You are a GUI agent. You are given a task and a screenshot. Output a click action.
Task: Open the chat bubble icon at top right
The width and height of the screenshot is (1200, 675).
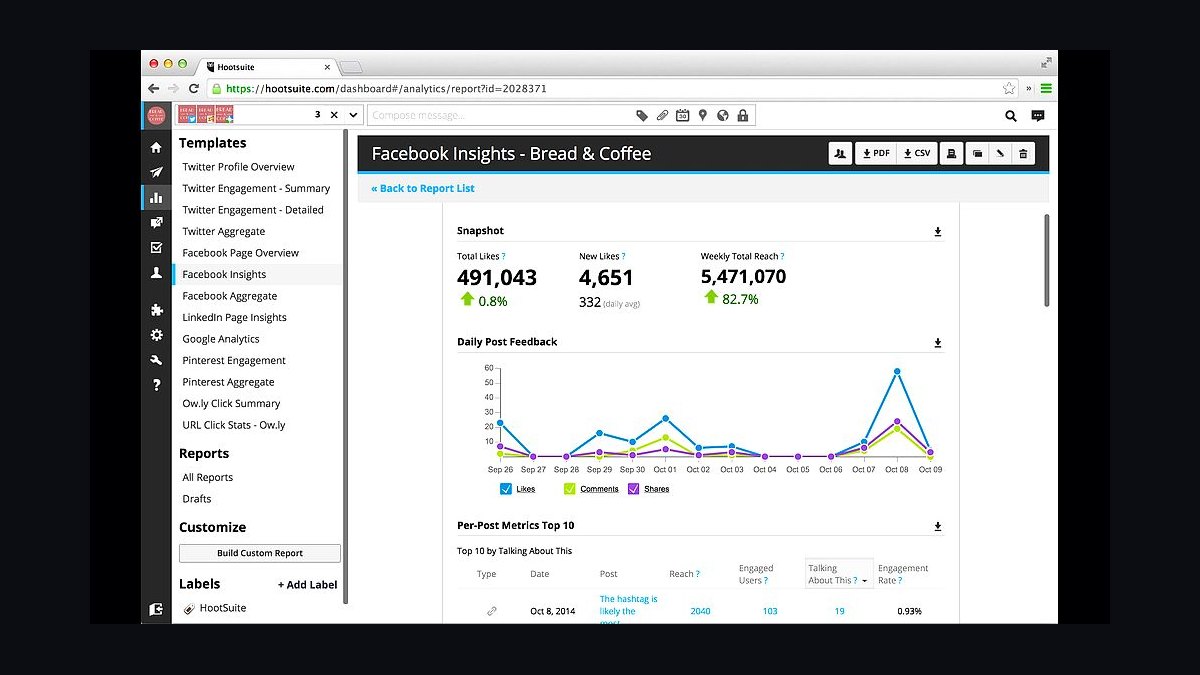click(1038, 116)
